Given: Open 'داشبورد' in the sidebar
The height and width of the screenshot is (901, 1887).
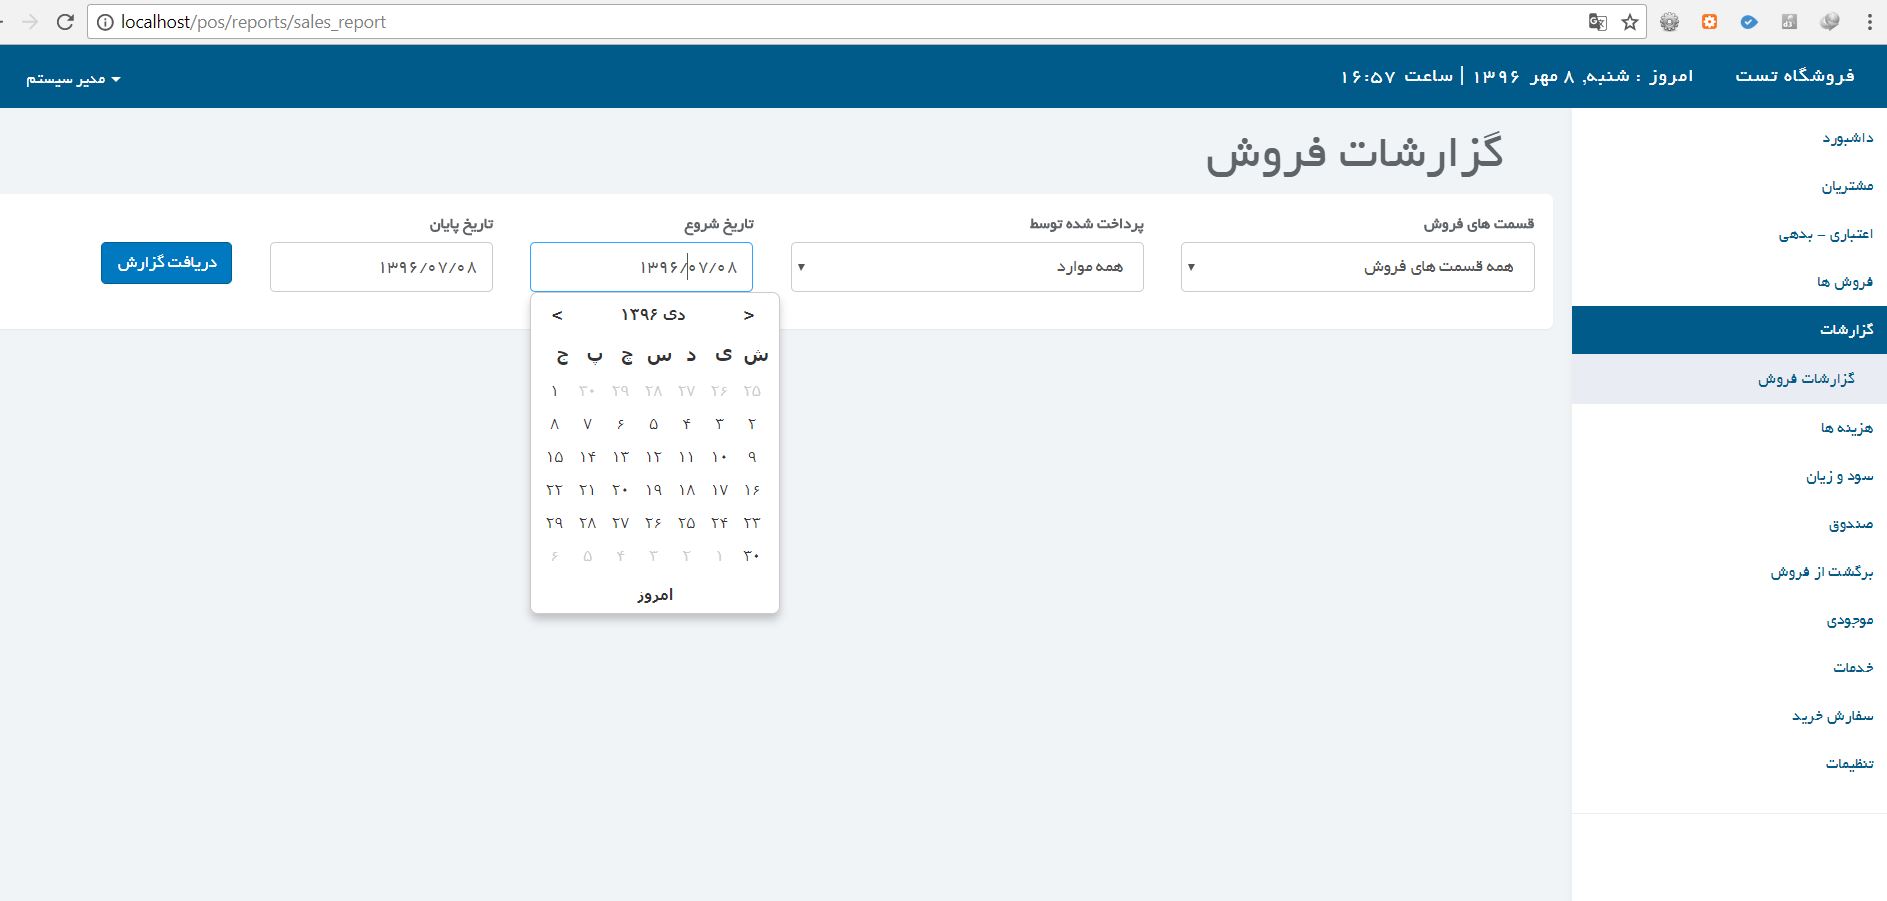Looking at the screenshot, I should [1847, 138].
